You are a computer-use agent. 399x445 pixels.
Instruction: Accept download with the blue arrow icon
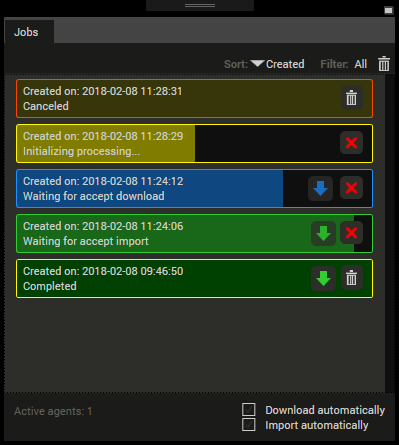[x=320, y=188]
